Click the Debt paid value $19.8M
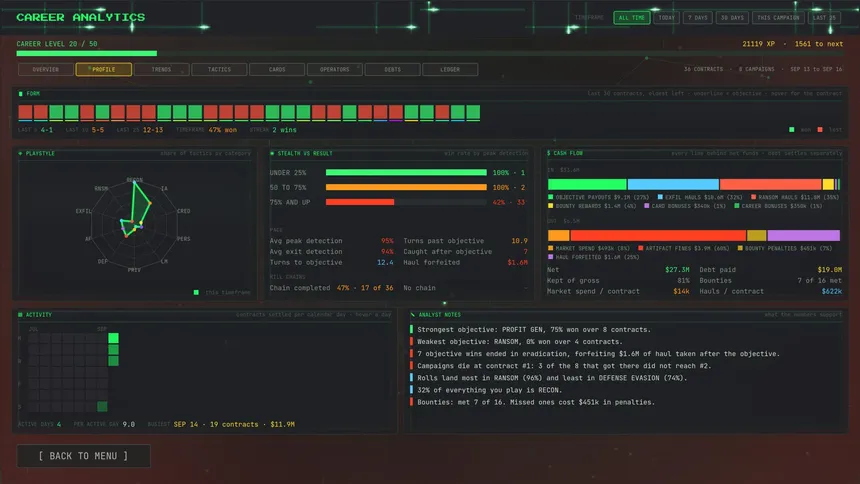Image resolution: width=860 pixels, height=484 pixels. (x=830, y=270)
